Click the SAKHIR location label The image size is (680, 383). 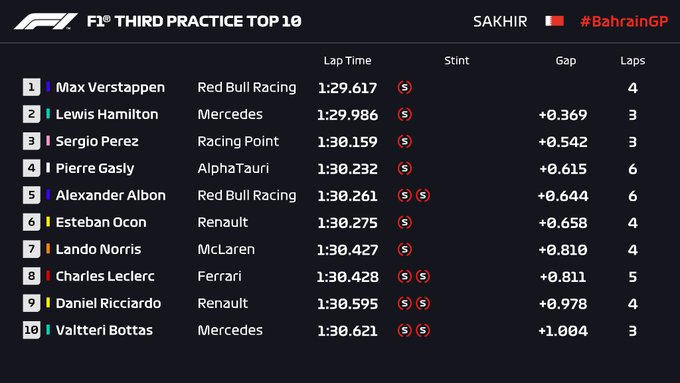point(500,21)
